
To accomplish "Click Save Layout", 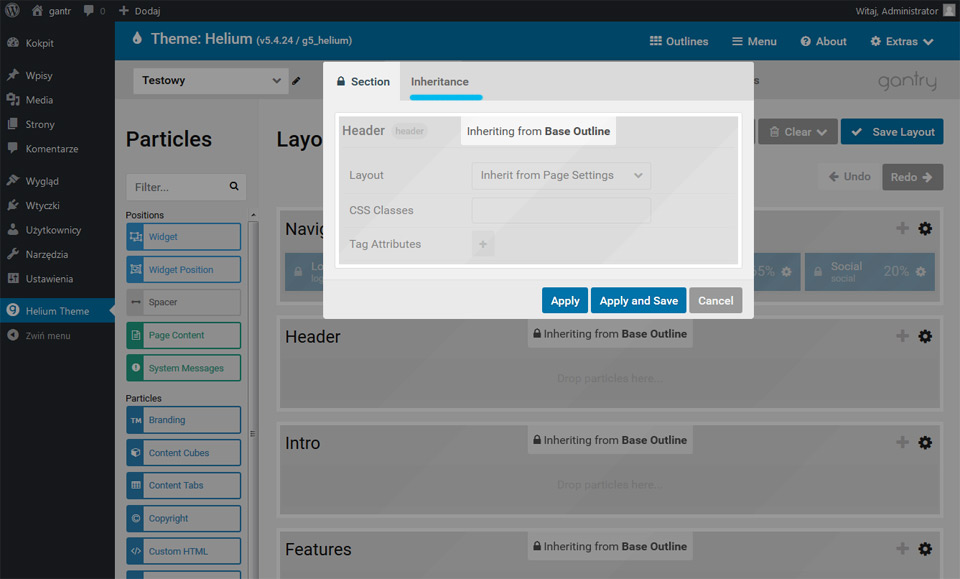I will (x=892, y=132).
